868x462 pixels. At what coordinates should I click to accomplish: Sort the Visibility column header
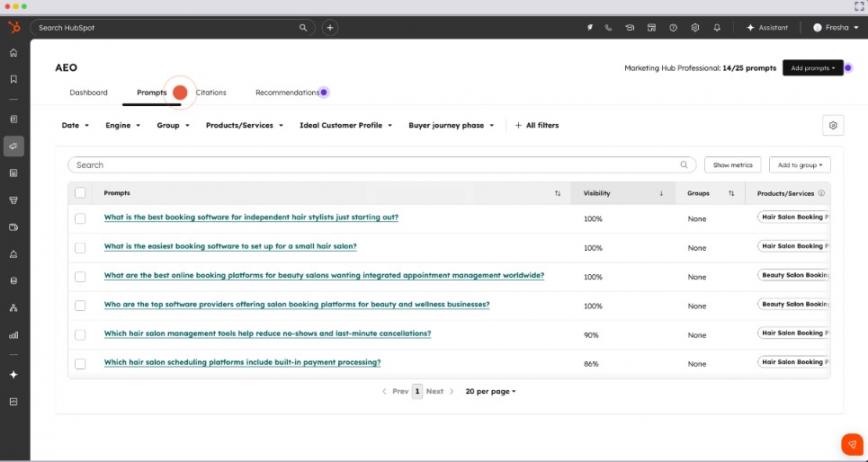[x=623, y=193]
